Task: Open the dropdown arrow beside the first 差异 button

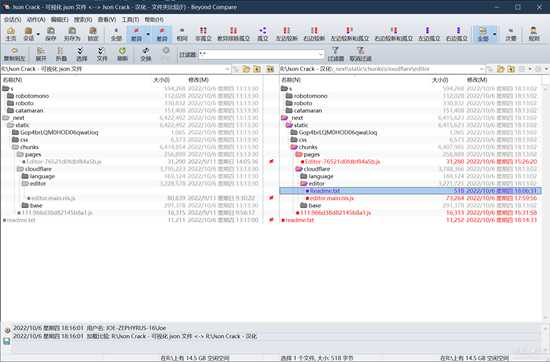Action: 148,34
